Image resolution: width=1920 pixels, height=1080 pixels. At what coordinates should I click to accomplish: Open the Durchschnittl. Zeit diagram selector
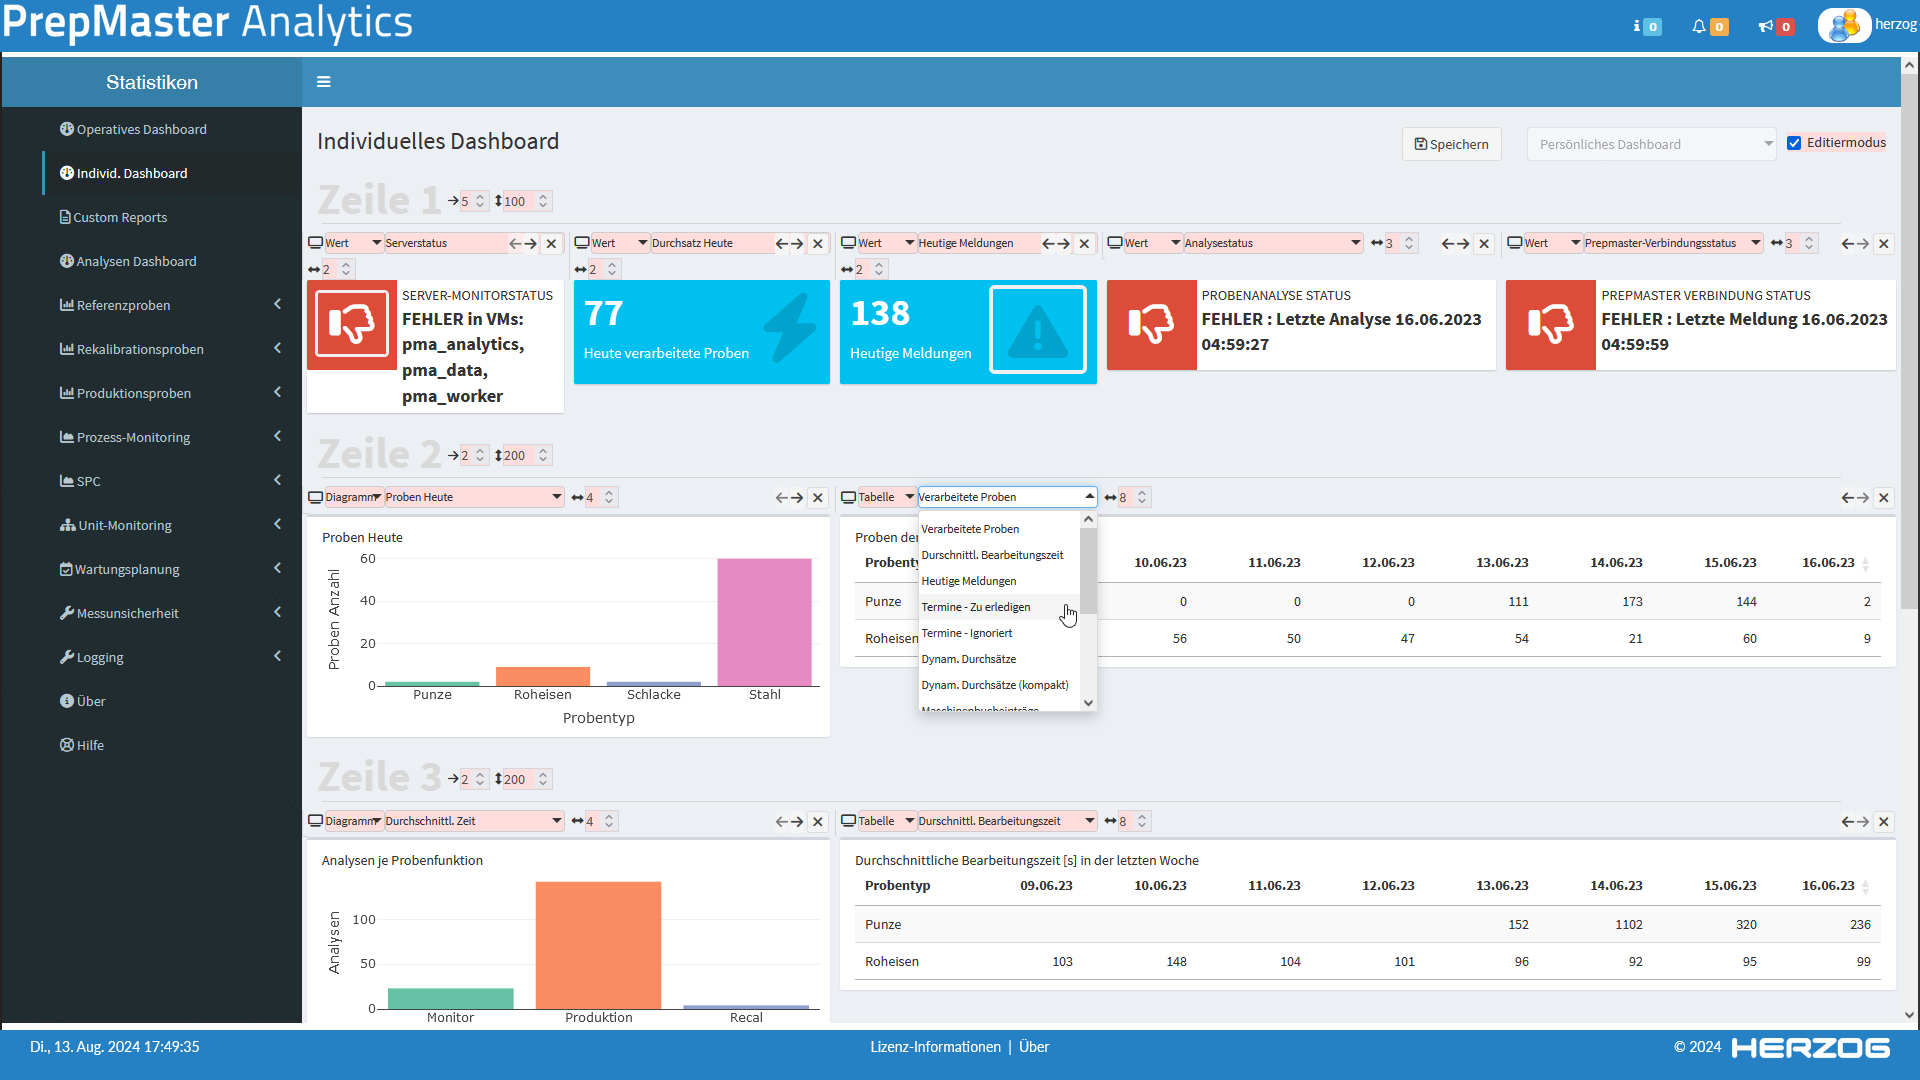click(474, 821)
